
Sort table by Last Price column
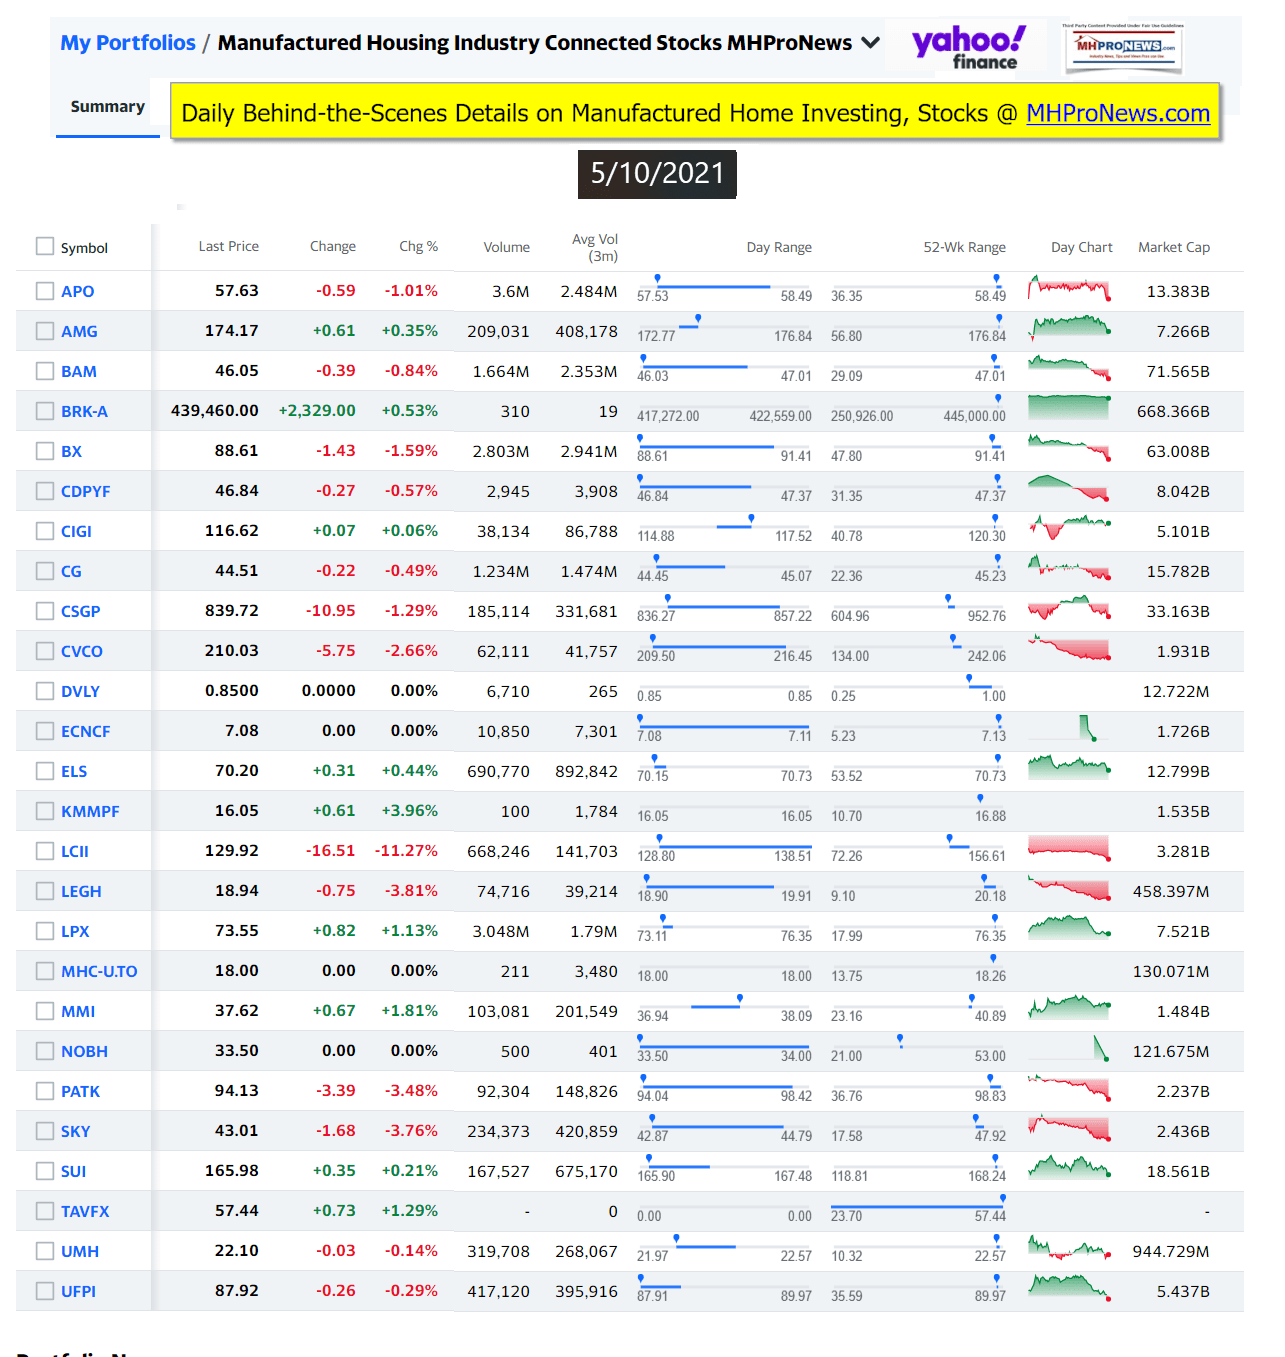228,246
